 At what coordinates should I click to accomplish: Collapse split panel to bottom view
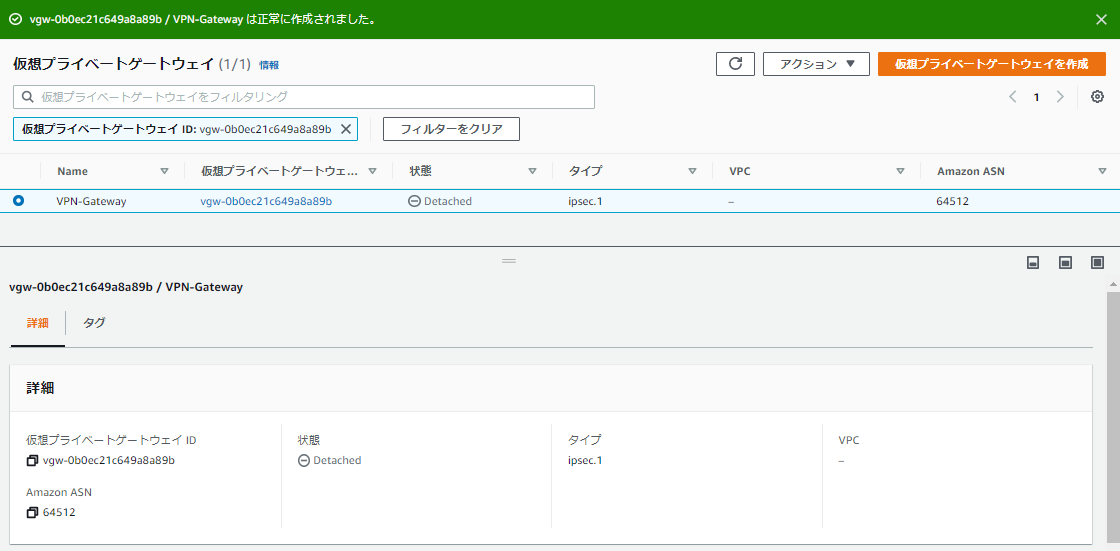[x=1033, y=262]
